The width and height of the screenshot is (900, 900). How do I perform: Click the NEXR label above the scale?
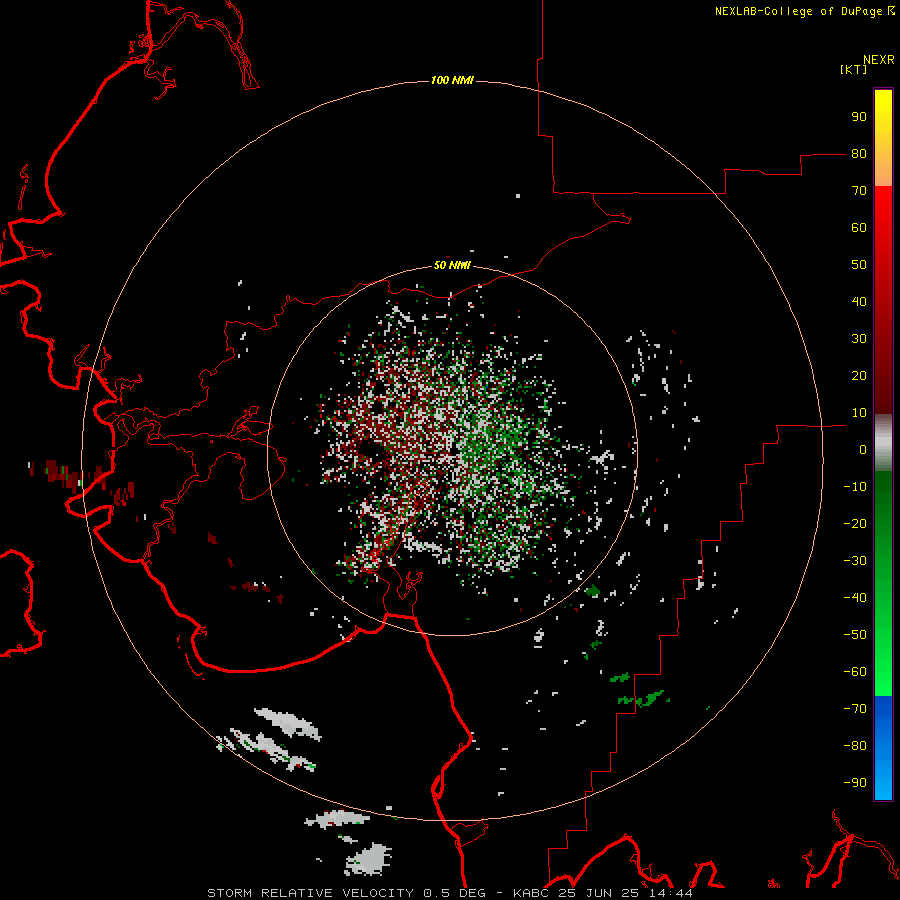coord(879,60)
